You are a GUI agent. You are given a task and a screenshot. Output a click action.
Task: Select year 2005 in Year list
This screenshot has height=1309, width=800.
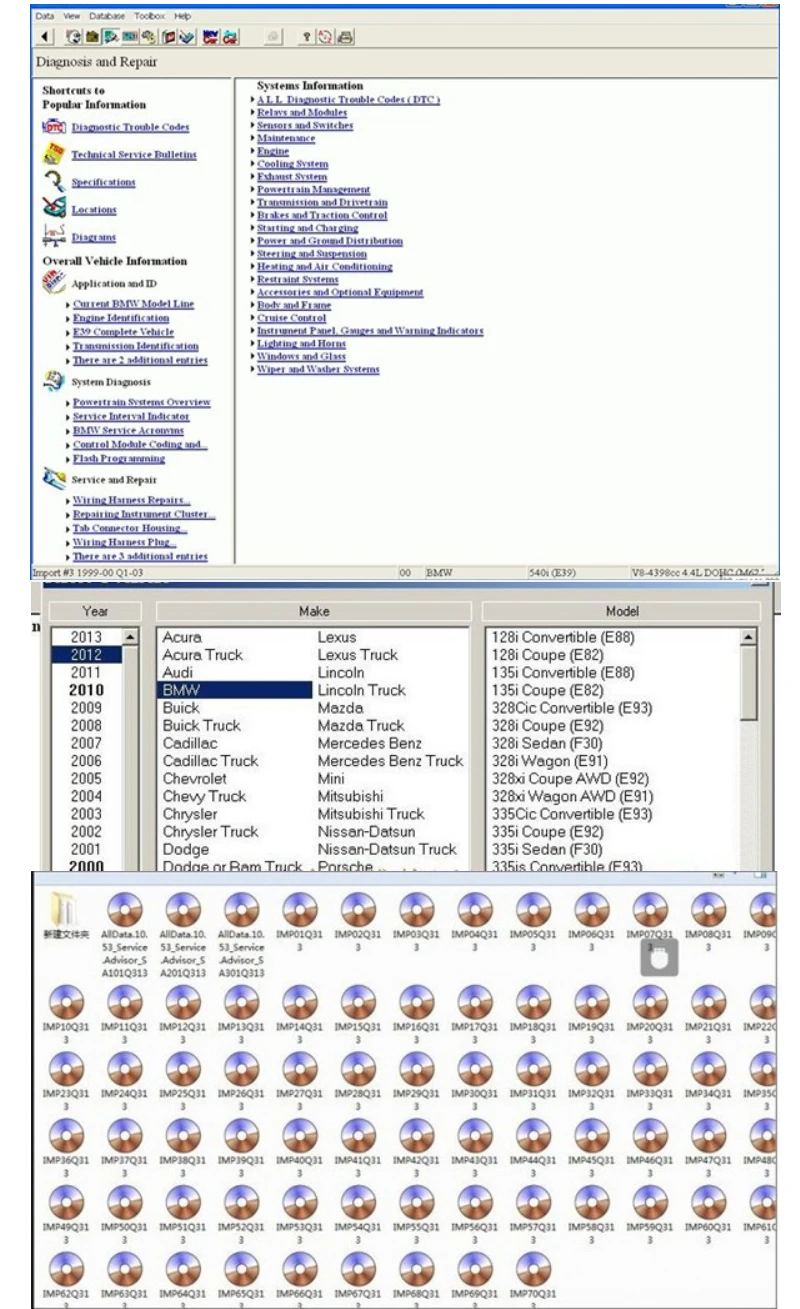coord(85,779)
